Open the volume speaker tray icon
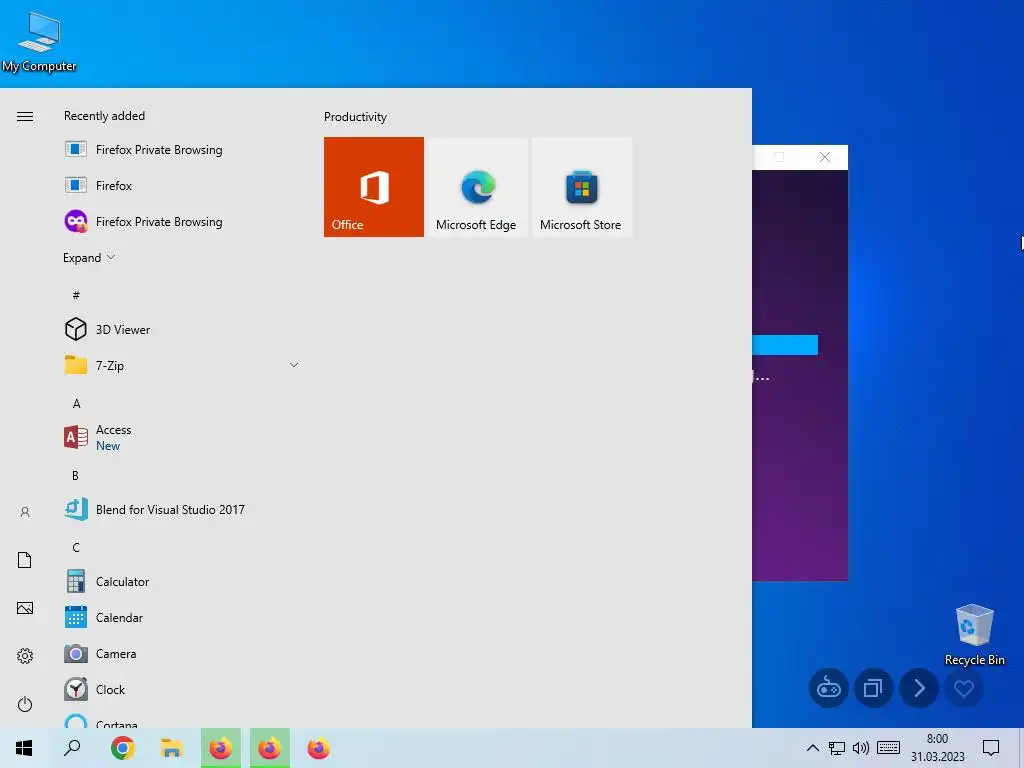 861,748
